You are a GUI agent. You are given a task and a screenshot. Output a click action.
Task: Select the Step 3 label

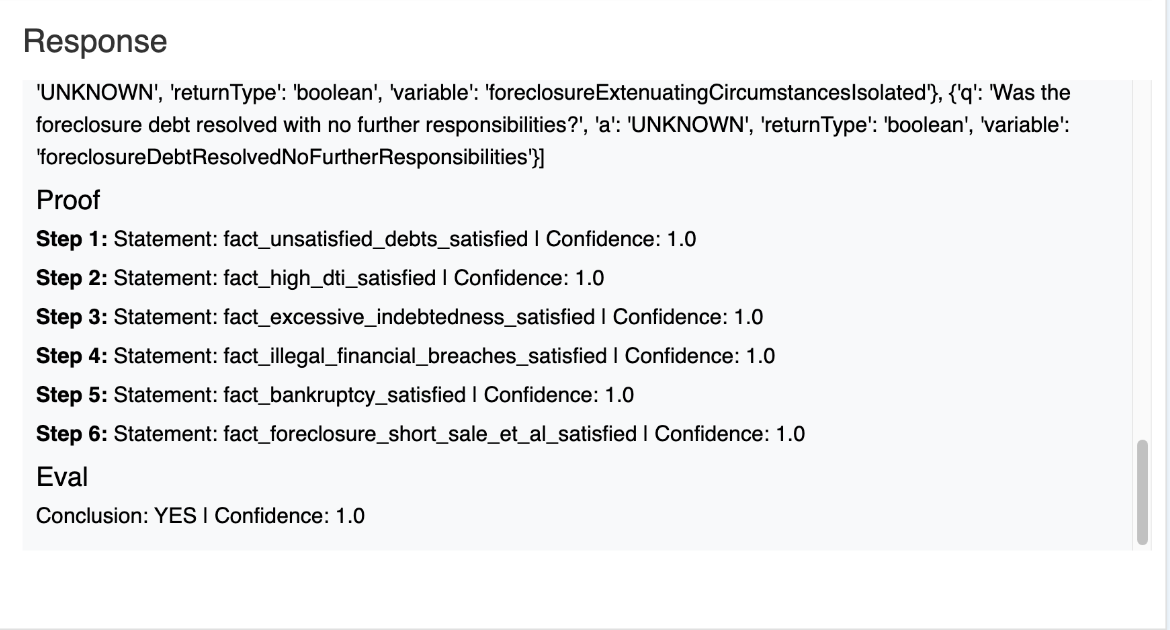(72, 317)
